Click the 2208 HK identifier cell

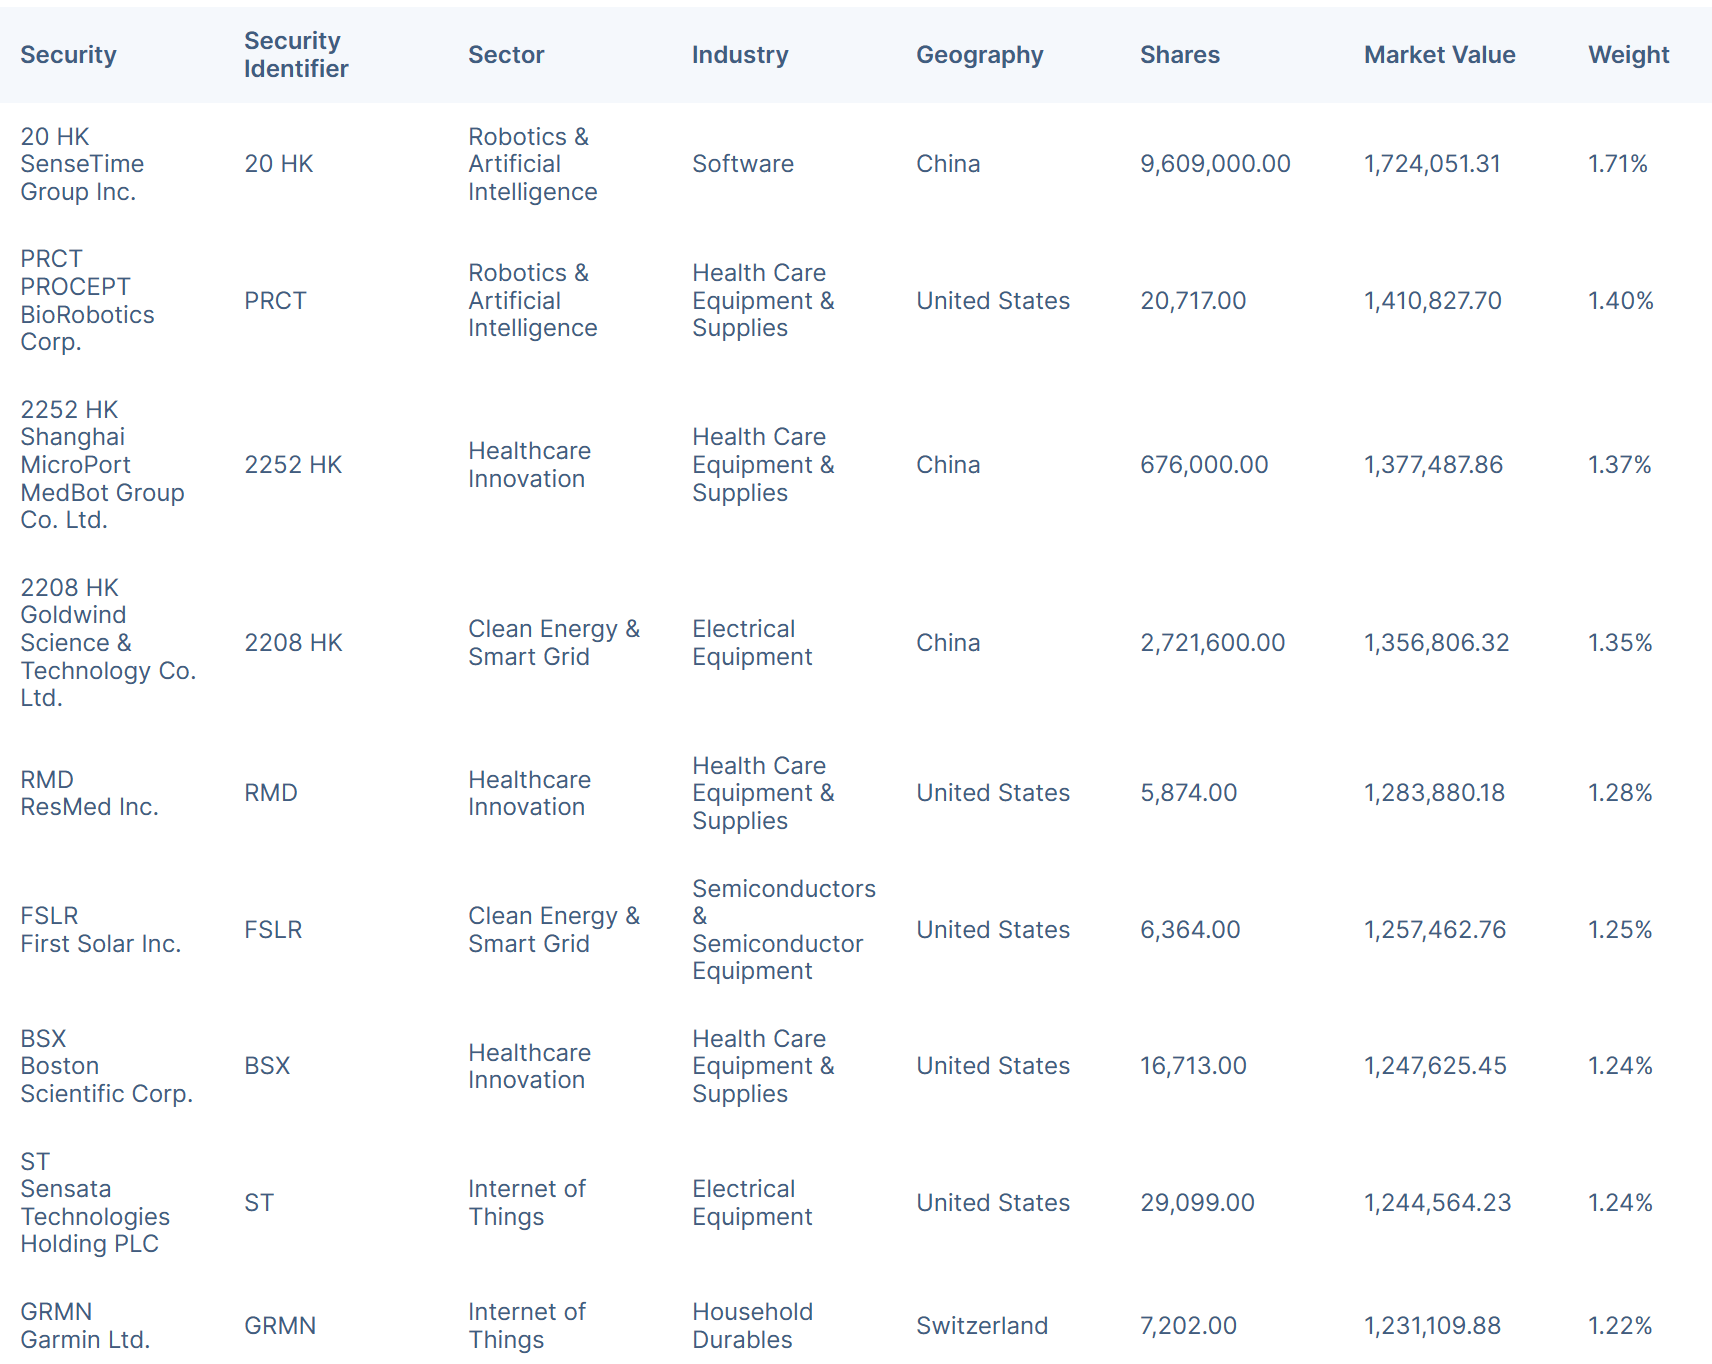293,643
